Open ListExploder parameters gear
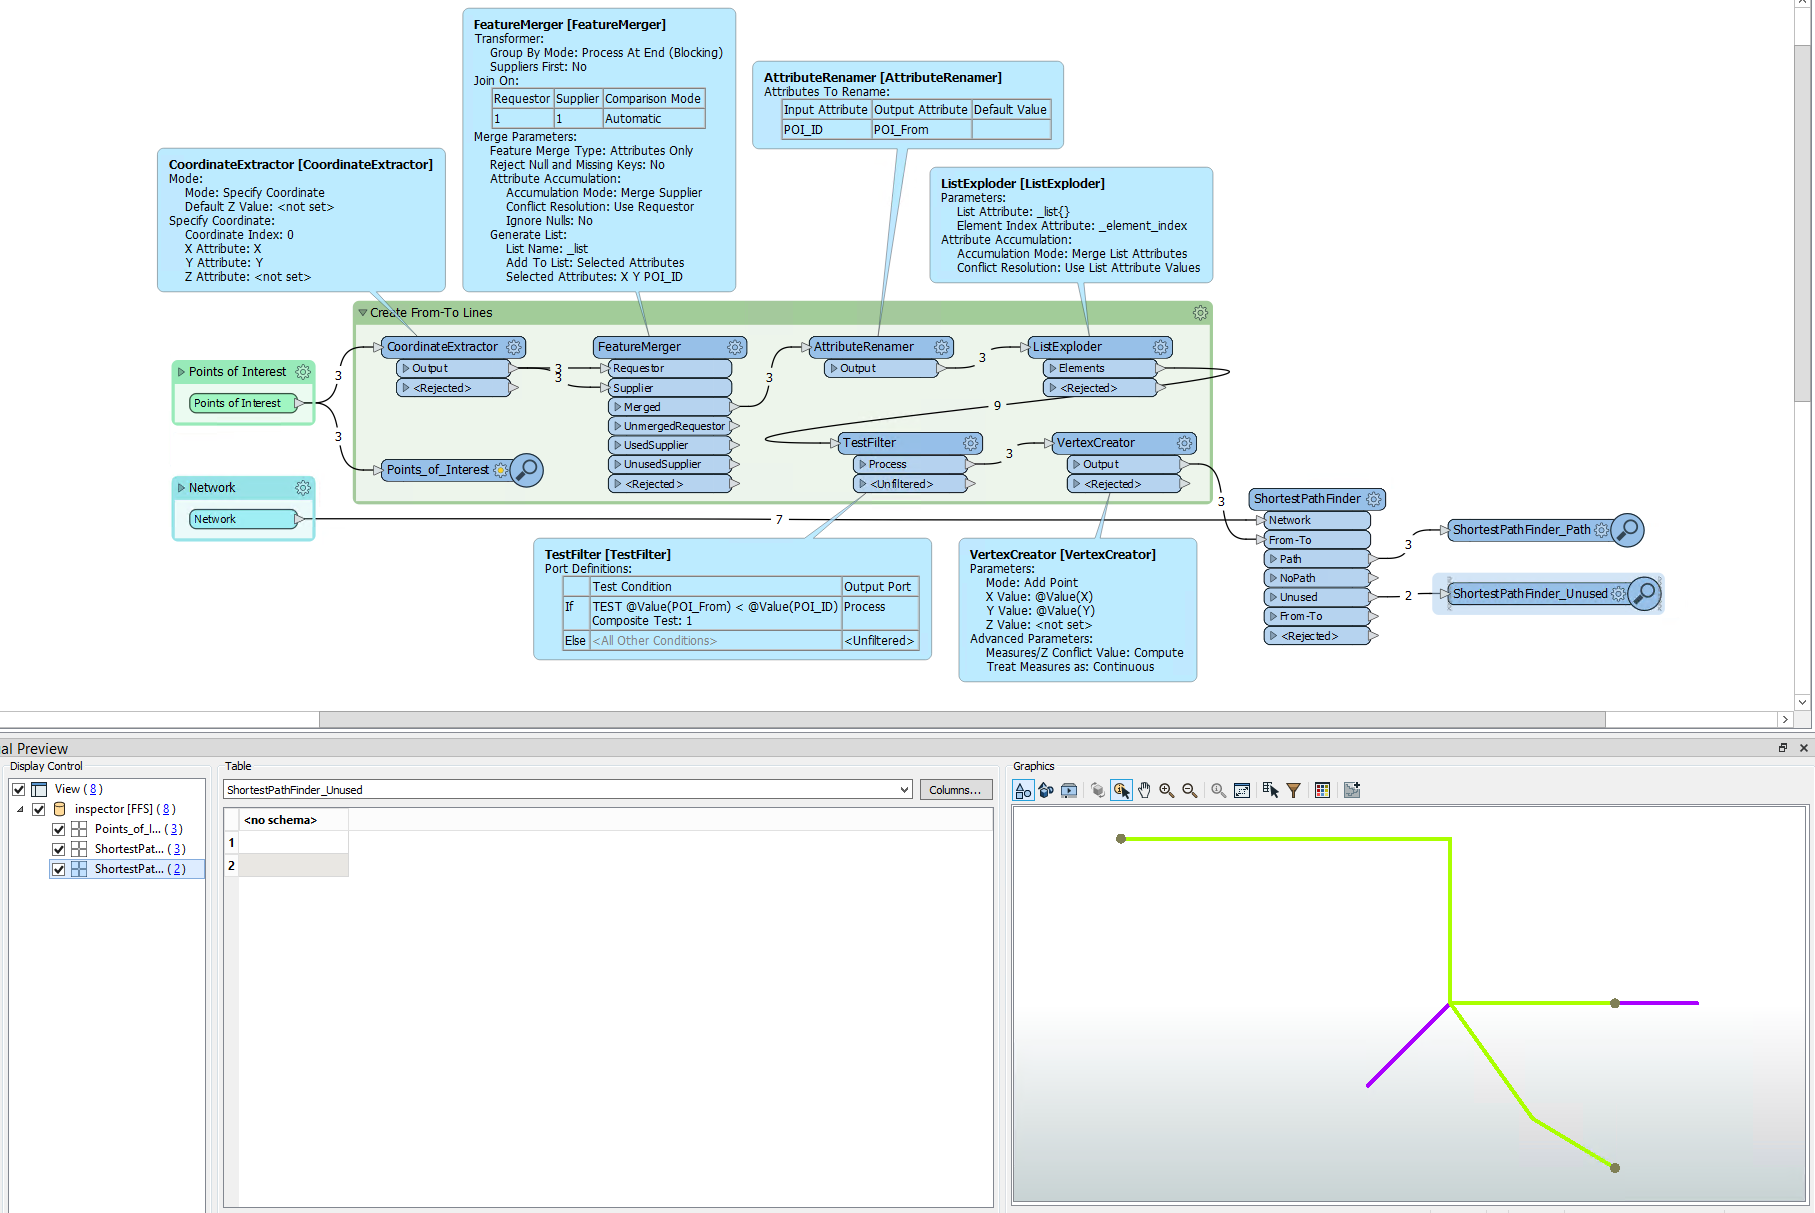The height and width of the screenshot is (1213, 1815). [1160, 347]
